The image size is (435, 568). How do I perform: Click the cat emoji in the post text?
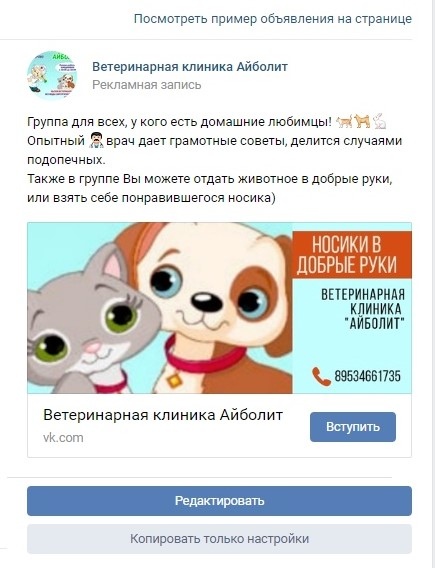click(x=344, y=121)
